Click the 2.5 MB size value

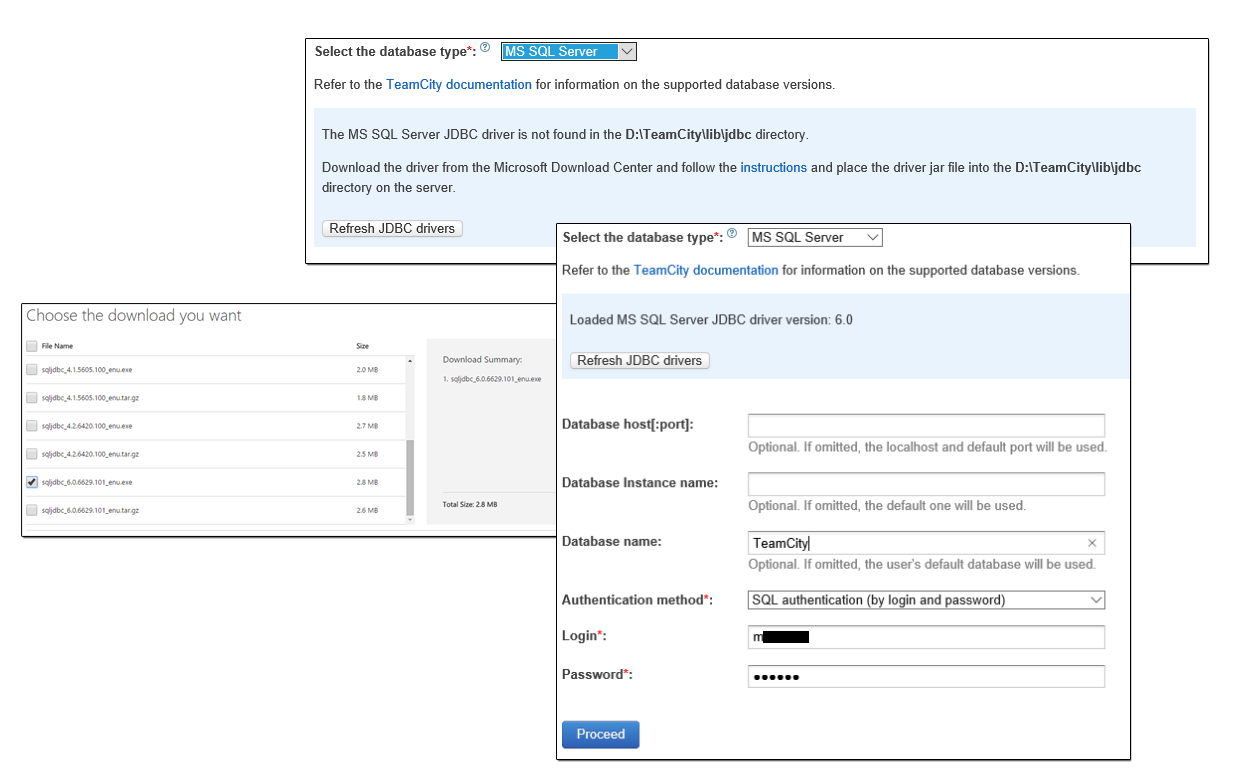click(x=367, y=453)
